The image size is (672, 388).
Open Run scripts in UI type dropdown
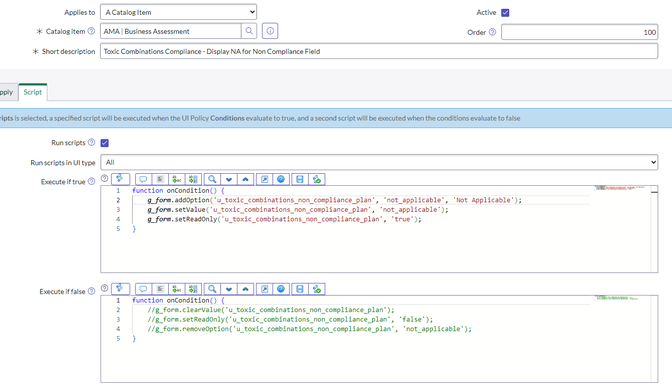pos(379,162)
